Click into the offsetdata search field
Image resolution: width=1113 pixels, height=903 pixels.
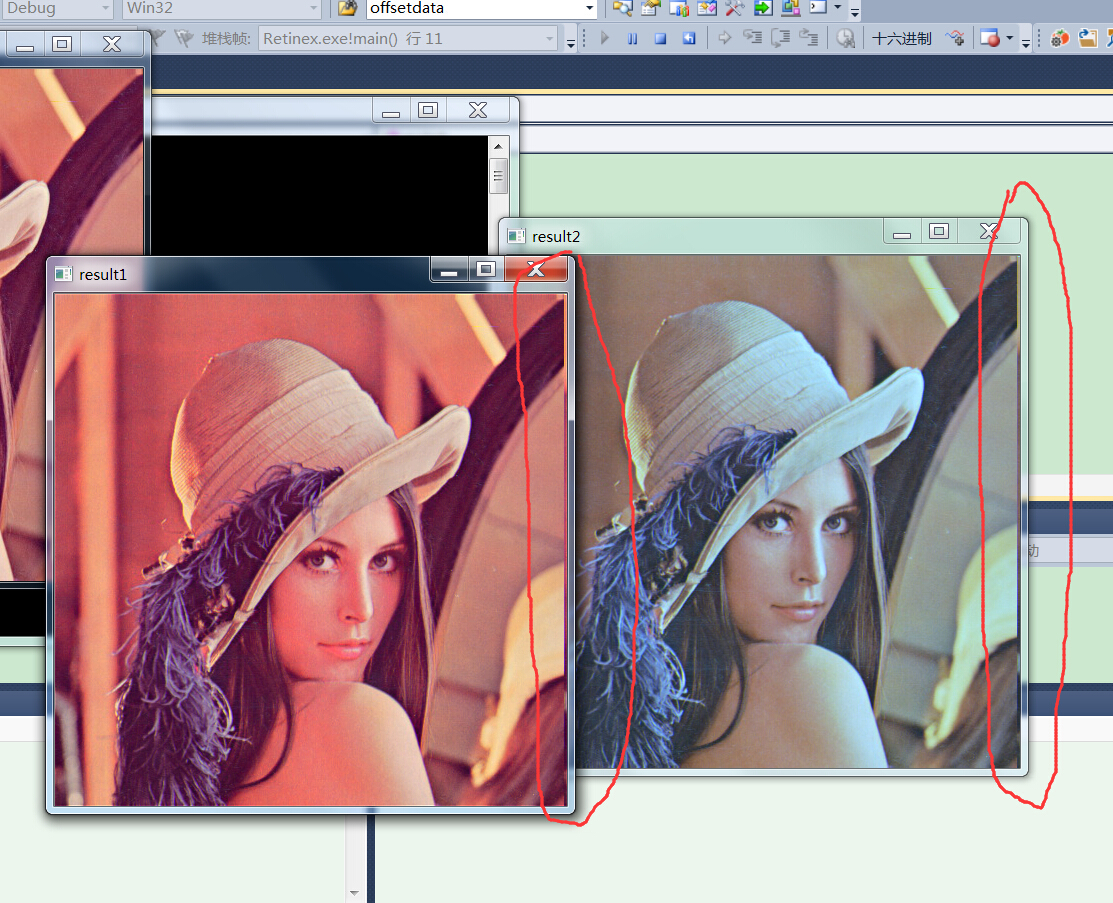474,8
